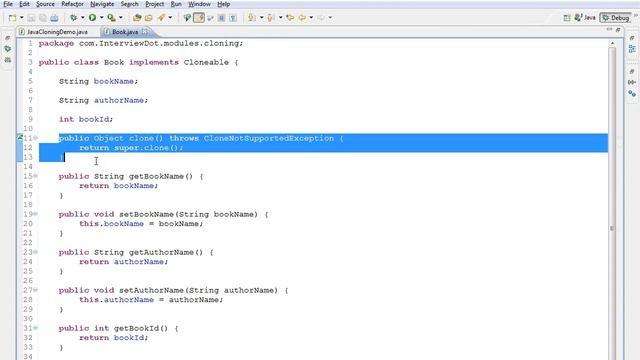
Task: Click the Open Perspective icon
Action: click(567, 18)
